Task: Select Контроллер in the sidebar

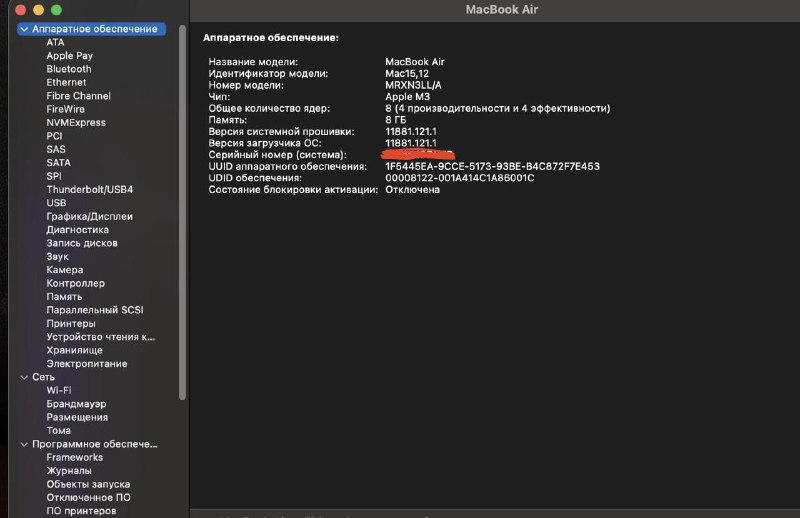Action: (76, 283)
